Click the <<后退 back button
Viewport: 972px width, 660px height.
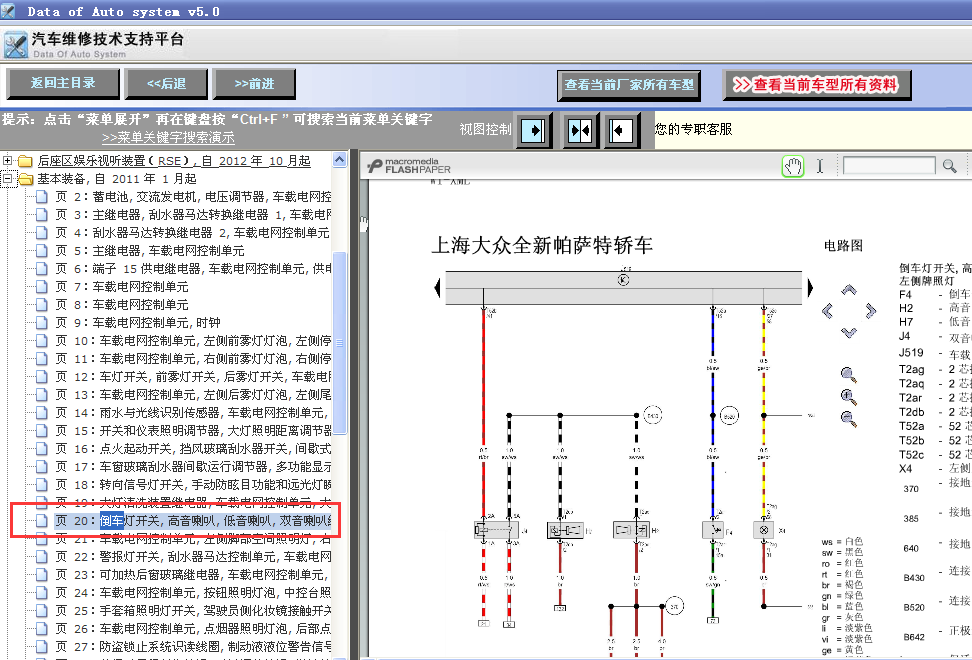pyautogui.click(x=166, y=84)
